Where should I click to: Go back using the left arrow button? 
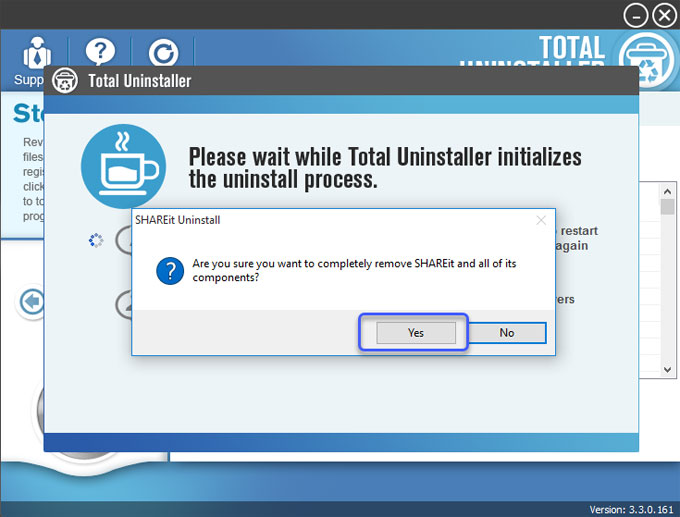coord(31,301)
